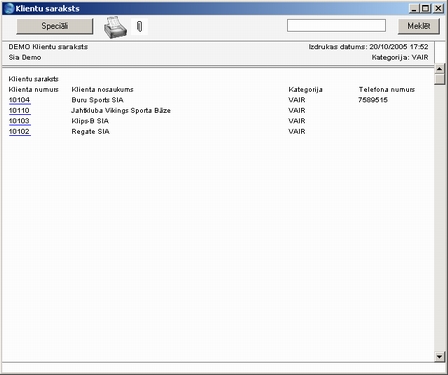Click the Kategorija: VAIR header text

coord(400,57)
